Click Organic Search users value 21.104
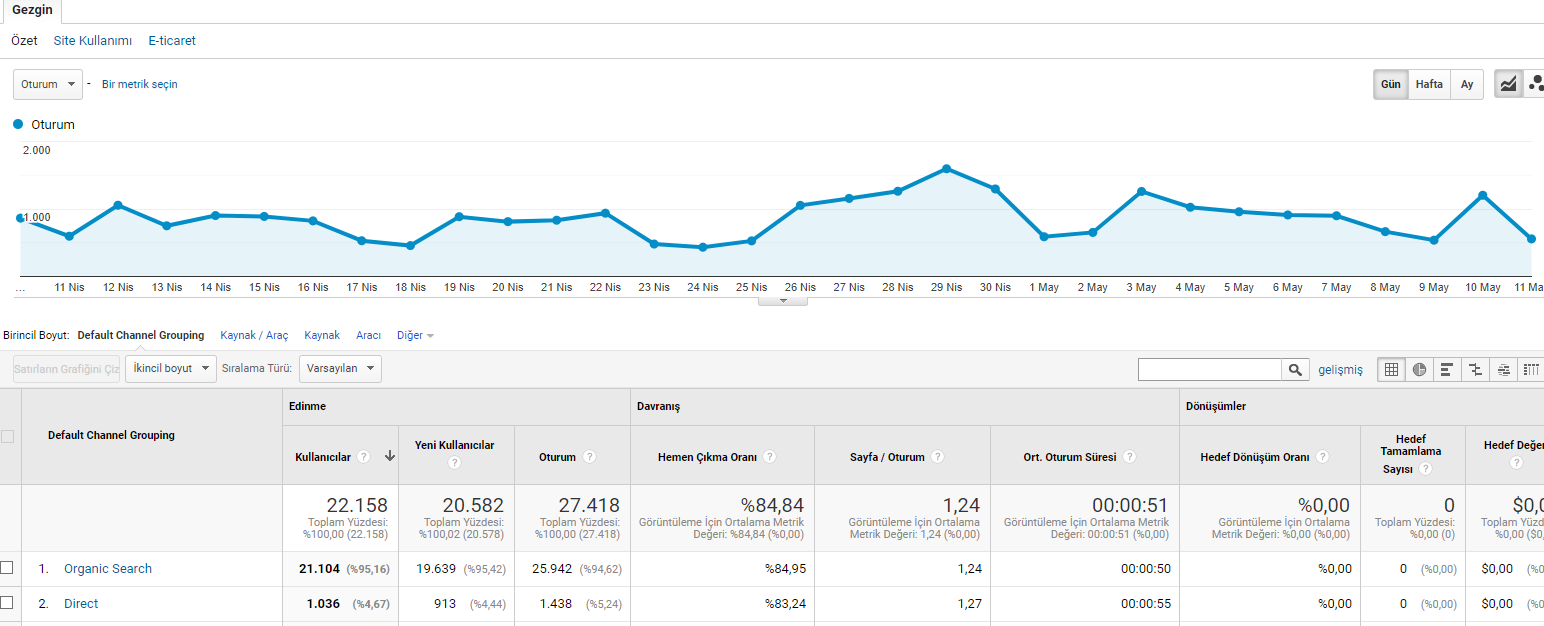This screenshot has width=1544, height=626. coord(320,569)
